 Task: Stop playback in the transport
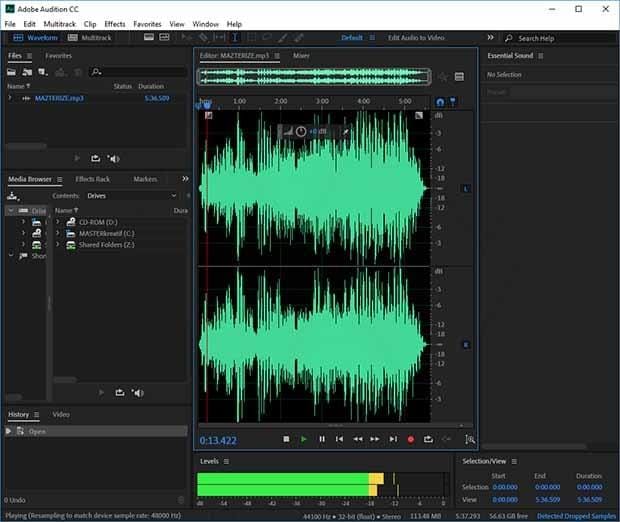(286, 439)
